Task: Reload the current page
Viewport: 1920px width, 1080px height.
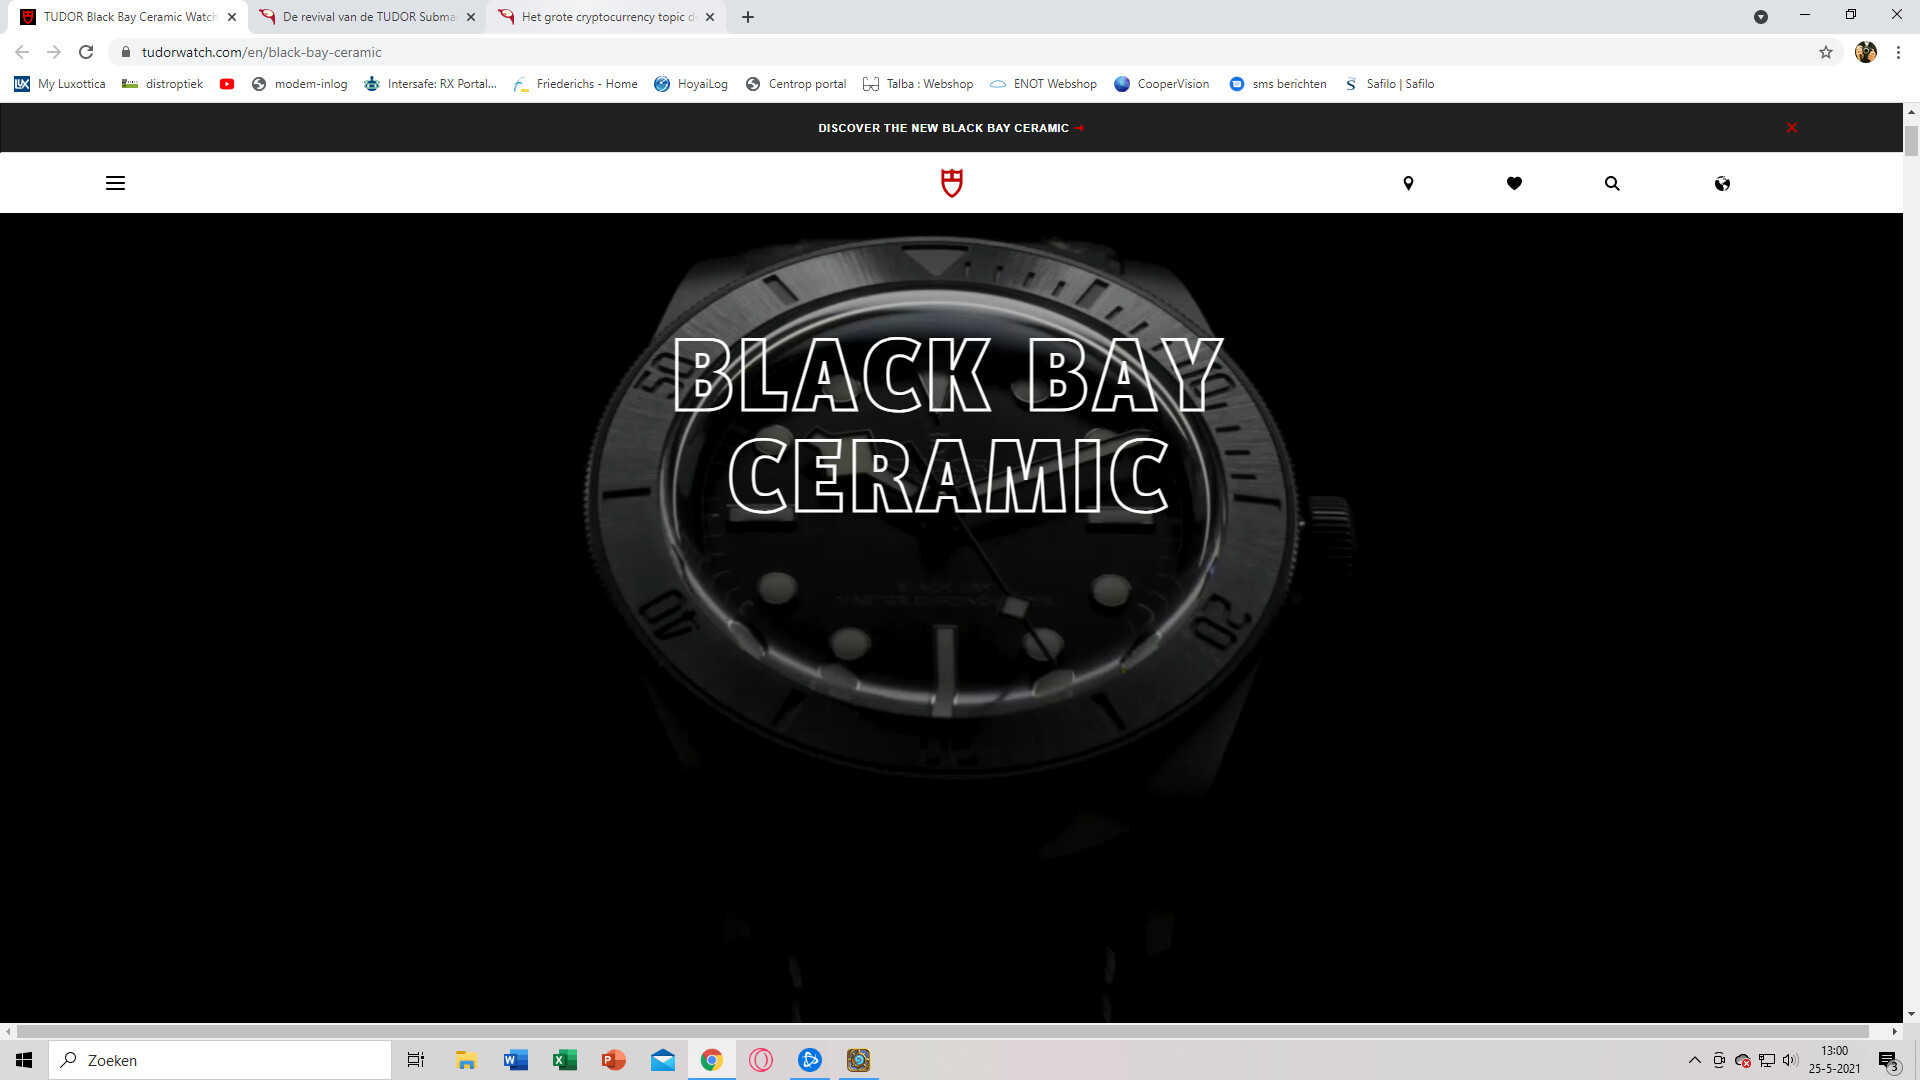Action: [86, 52]
